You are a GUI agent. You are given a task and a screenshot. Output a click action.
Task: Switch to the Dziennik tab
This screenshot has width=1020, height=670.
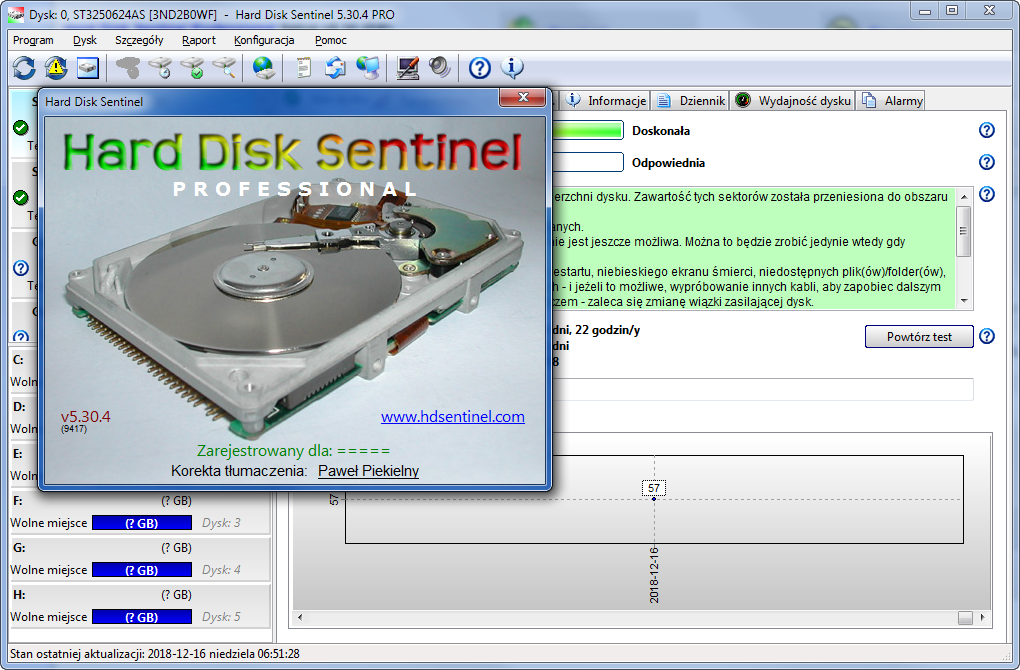[690, 100]
